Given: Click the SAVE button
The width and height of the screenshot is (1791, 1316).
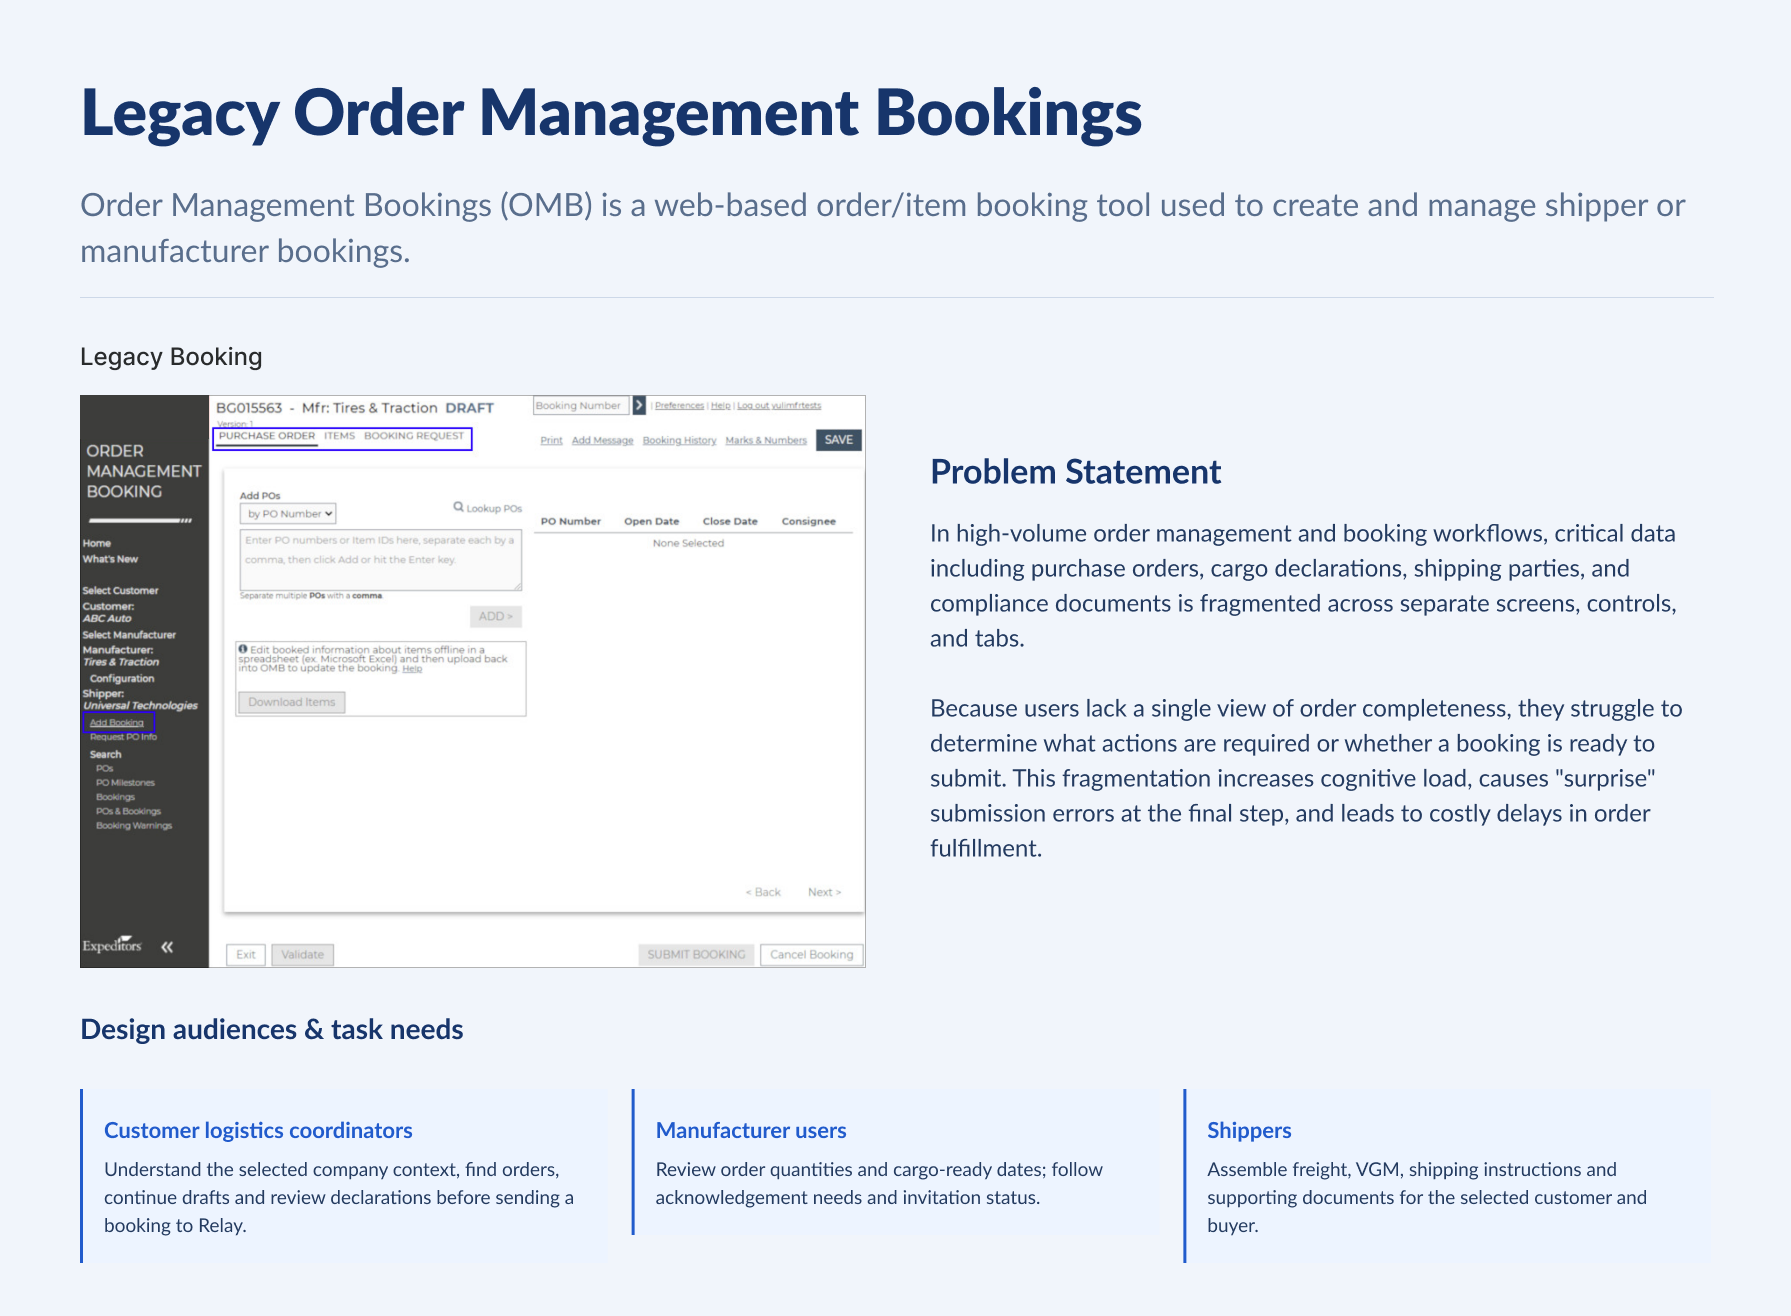Looking at the screenshot, I should [x=838, y=440].
